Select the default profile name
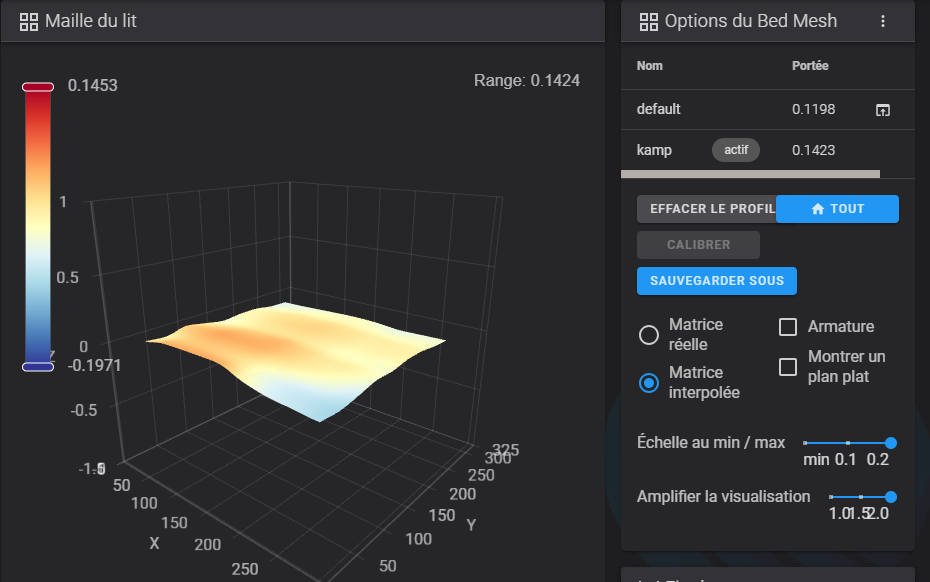 click(x=658, y=109)
